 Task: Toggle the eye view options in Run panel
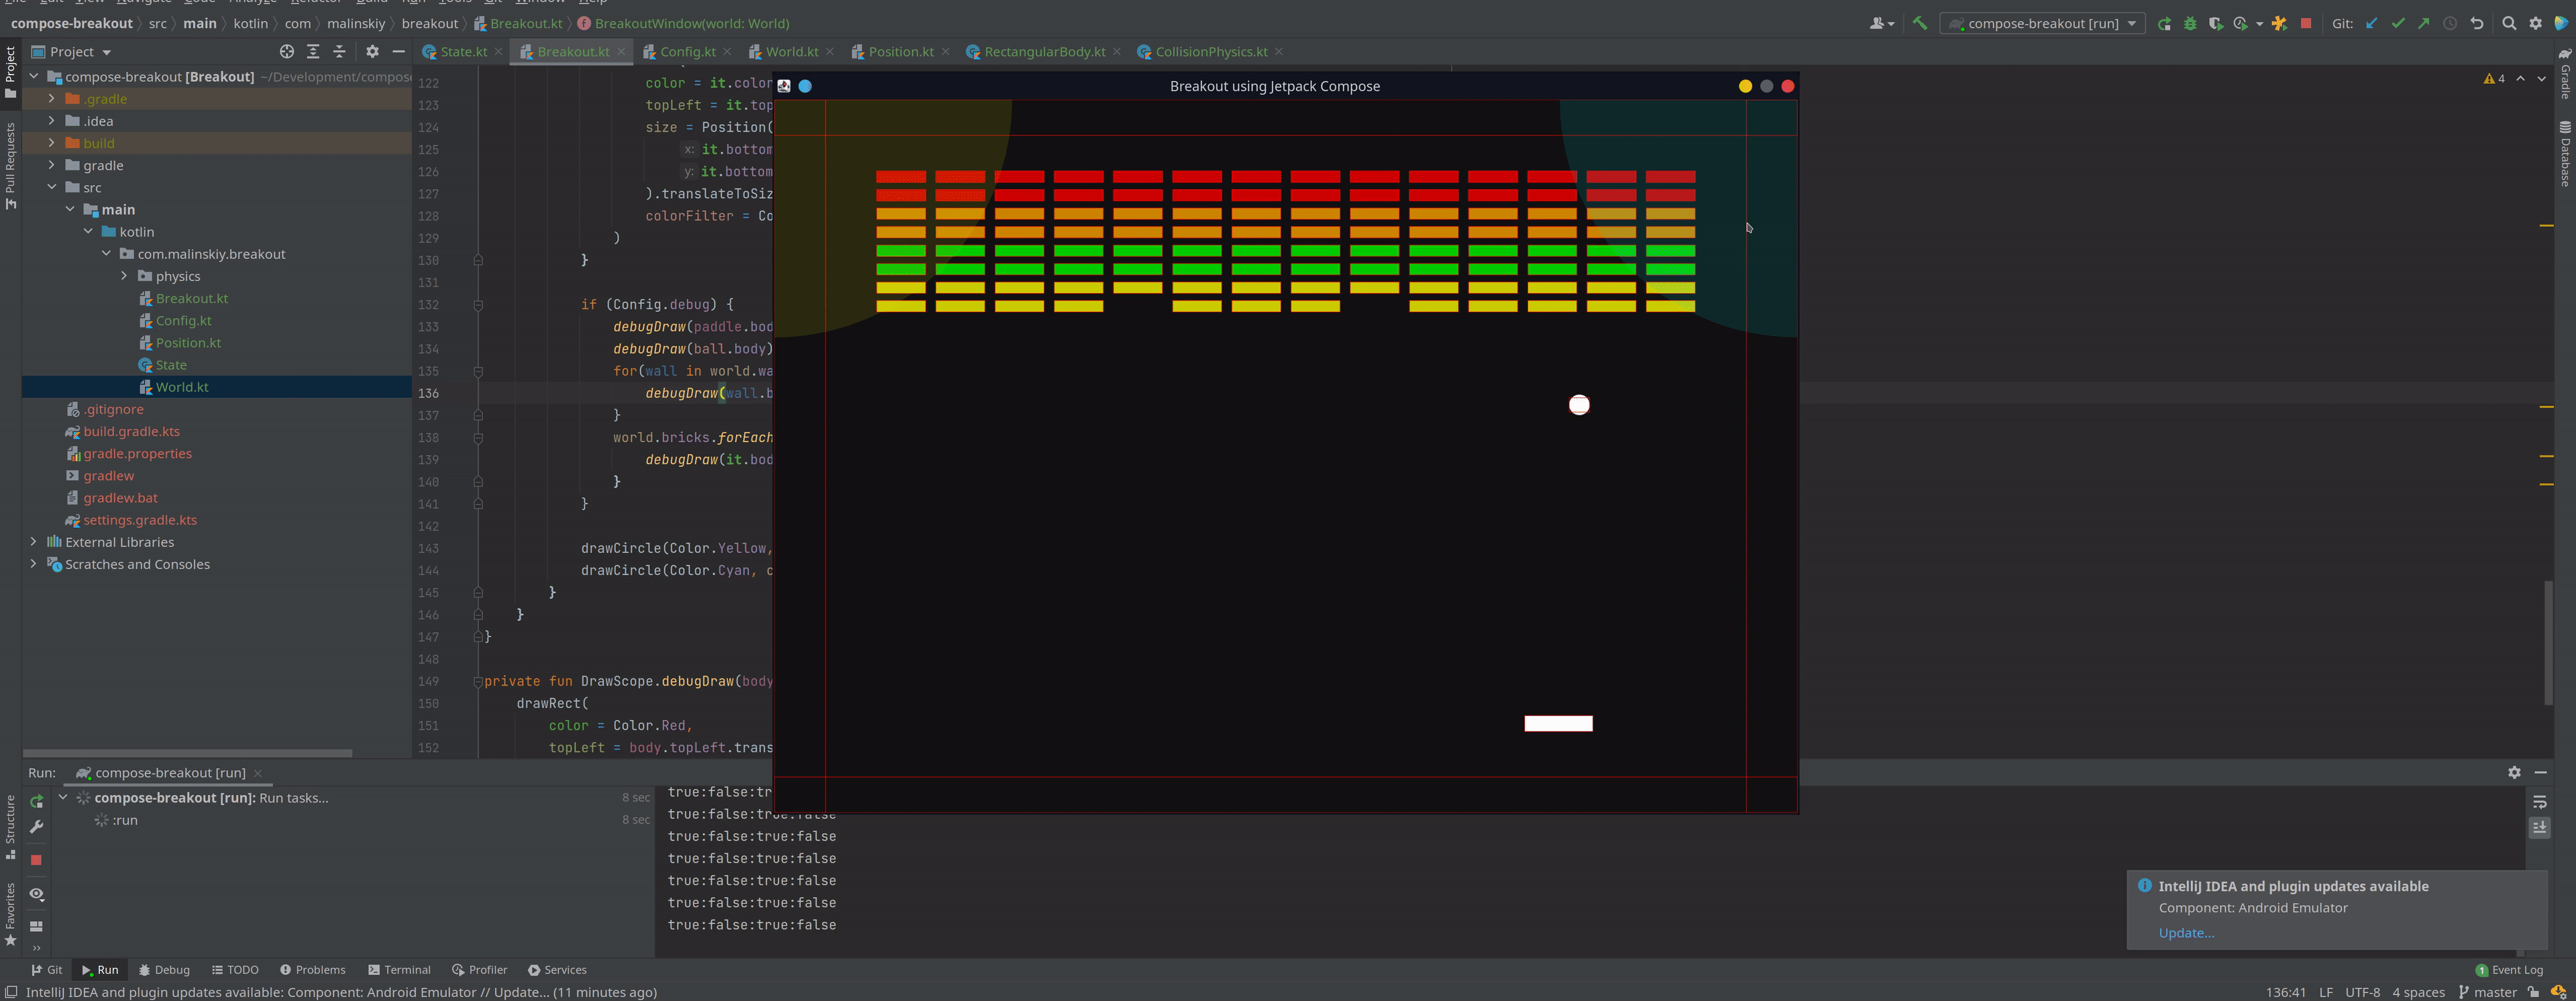(36, 894)
